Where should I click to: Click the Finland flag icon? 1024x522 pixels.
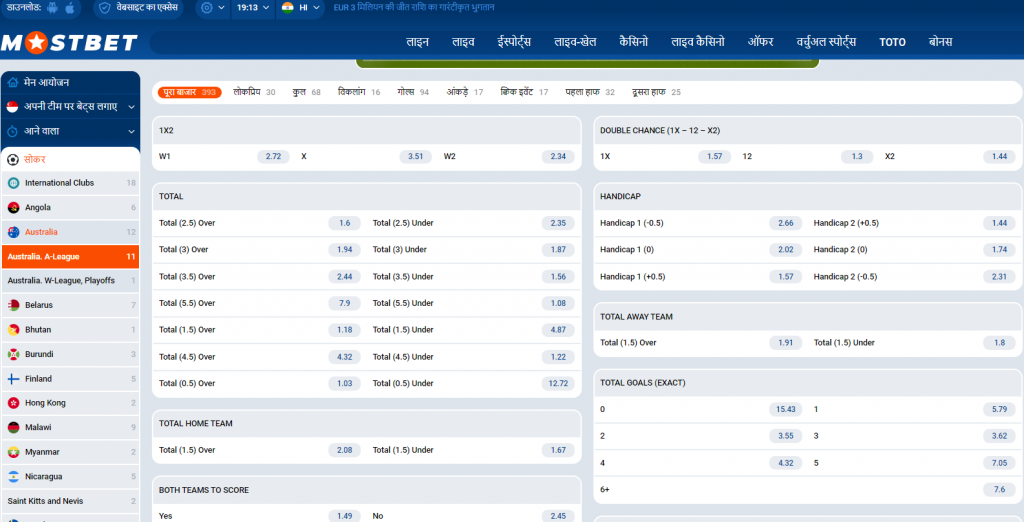(x=13, y=379)
